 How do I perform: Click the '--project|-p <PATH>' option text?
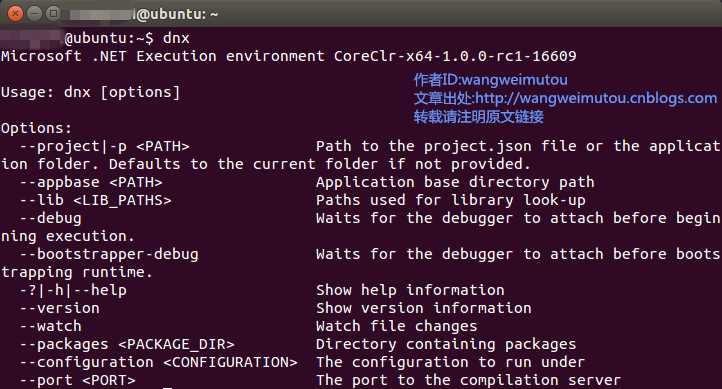(x=104, y=146)
